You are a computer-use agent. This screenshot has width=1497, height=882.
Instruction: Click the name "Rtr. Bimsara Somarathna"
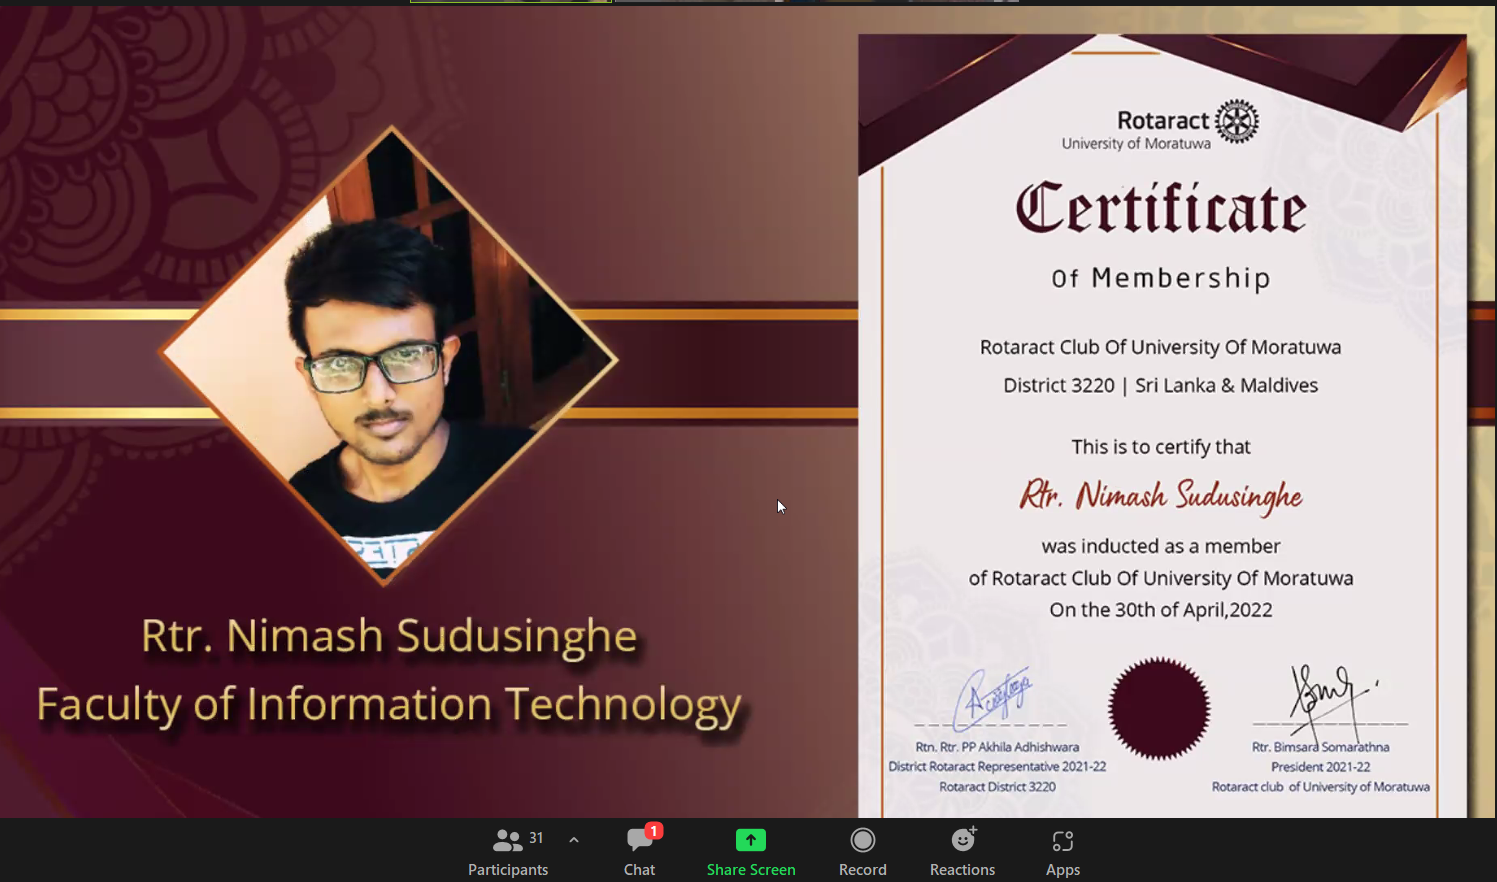[x=1321, y=747]
